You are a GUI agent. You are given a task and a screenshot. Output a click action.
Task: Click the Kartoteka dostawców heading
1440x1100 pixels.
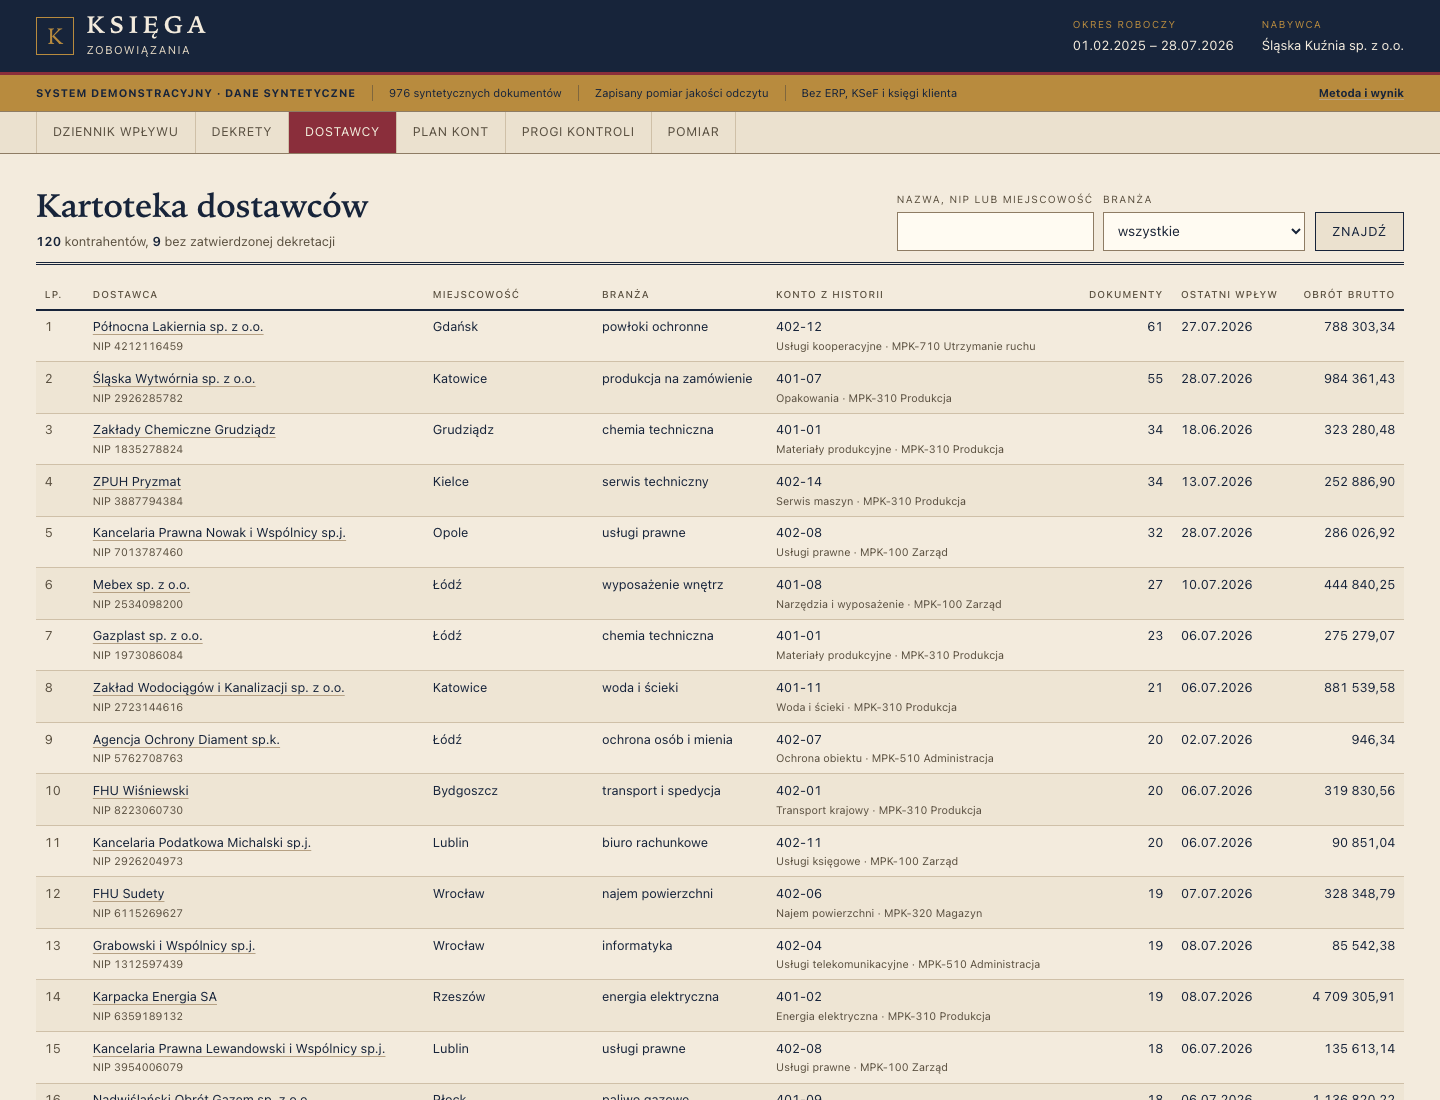pyautogui.click(x=202, y=206)
